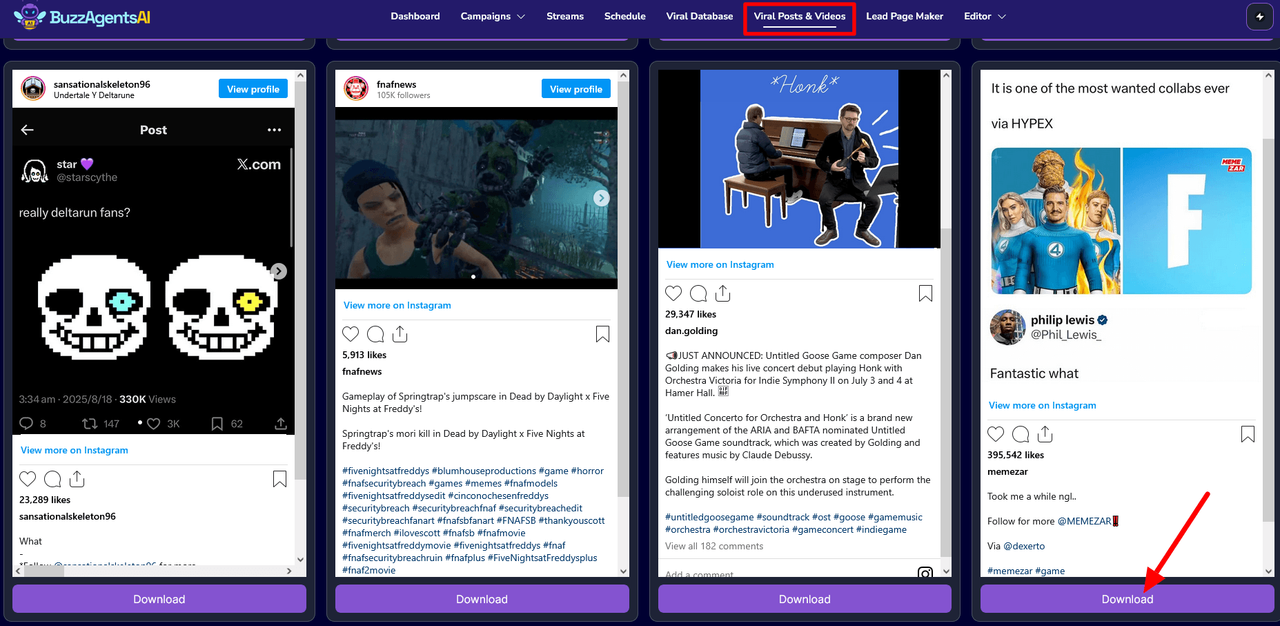Open the Viral Database page
The width and height of the screenshot is (1280, 626).
[700, 16]
